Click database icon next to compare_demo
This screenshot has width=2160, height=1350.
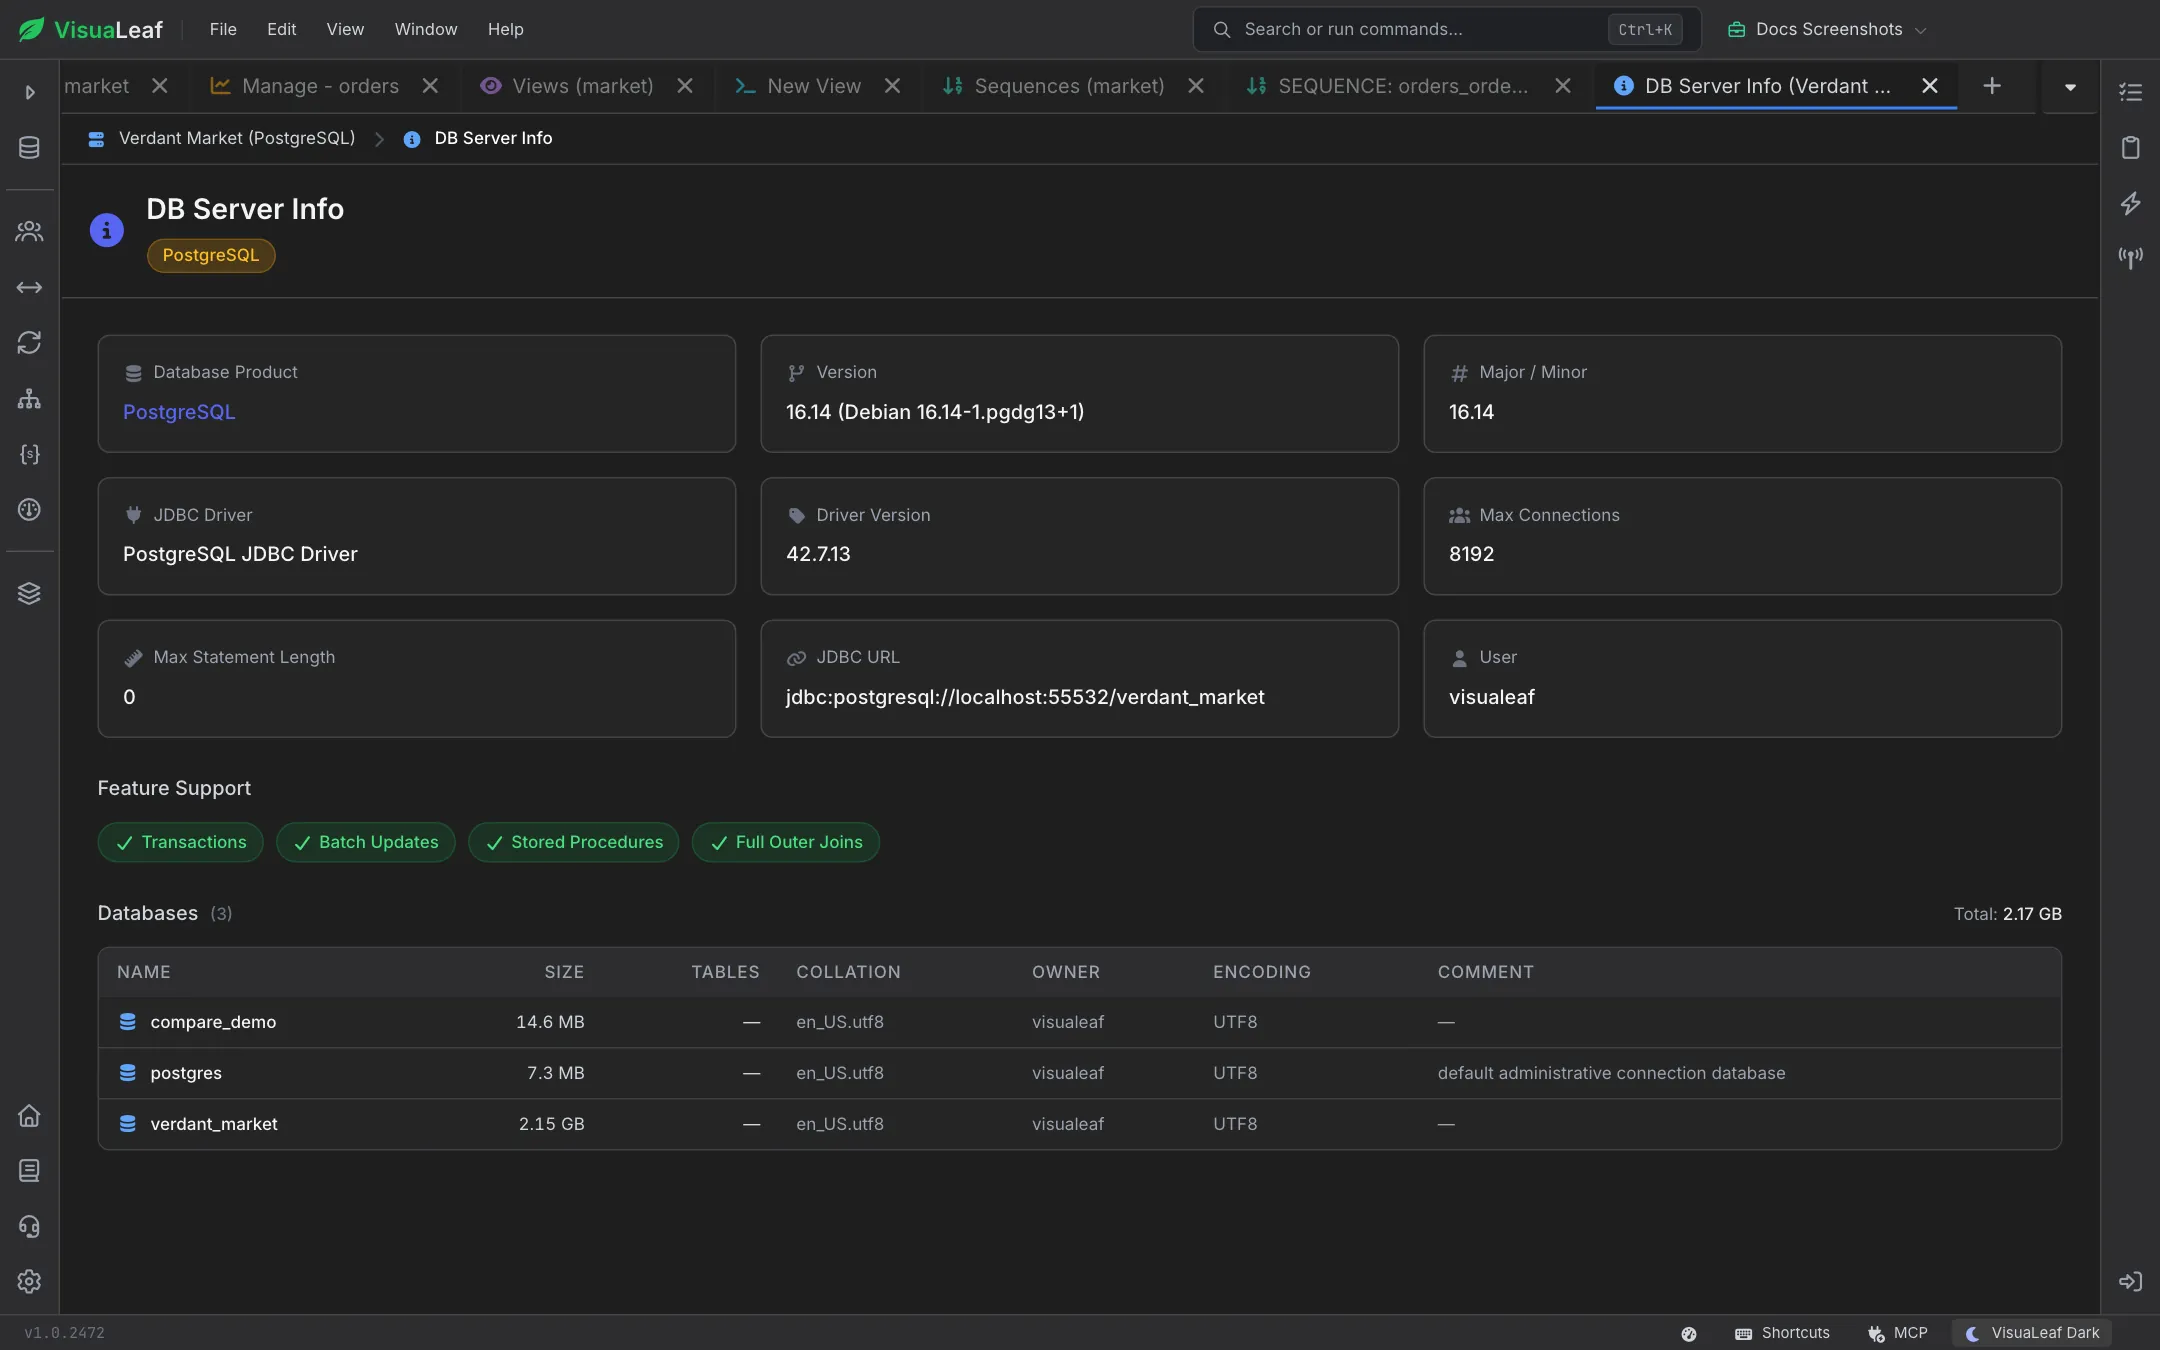pyautogui.click(x=128, y=1022)
